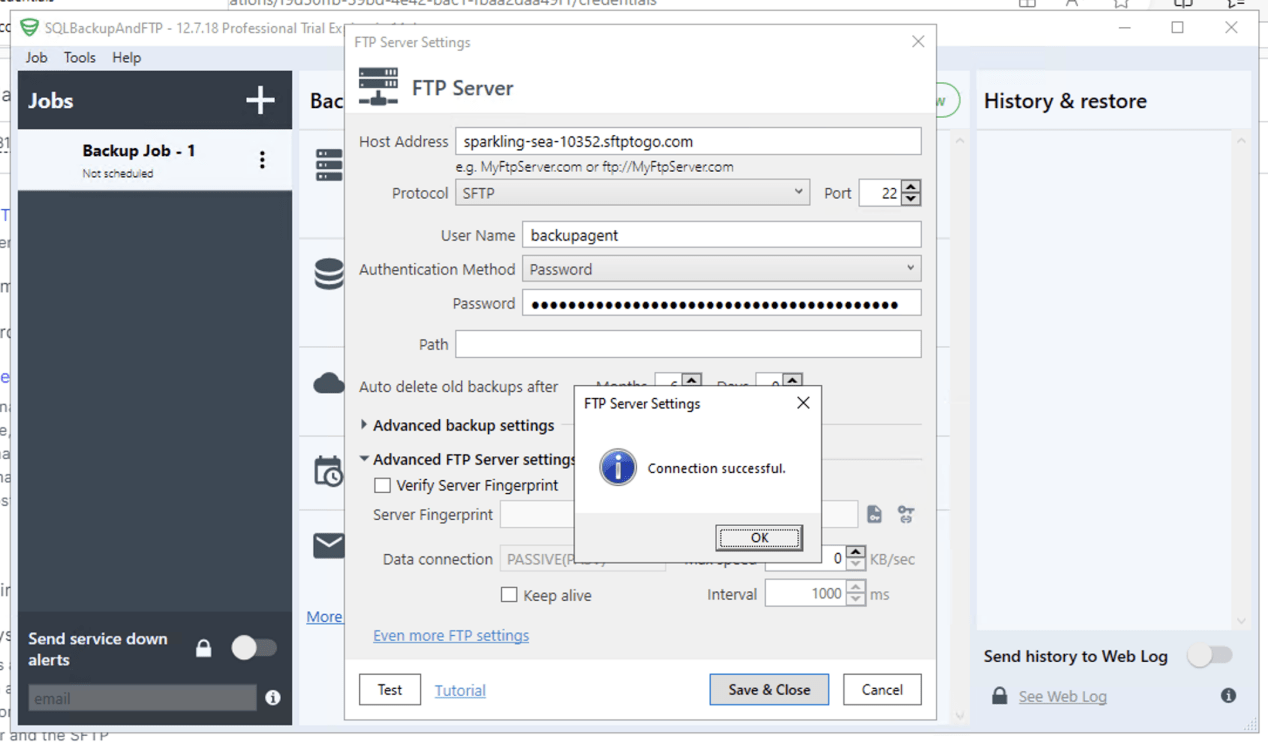Increase the Port value with the up stepper
1268x743 pixels.
click(909, 186)
